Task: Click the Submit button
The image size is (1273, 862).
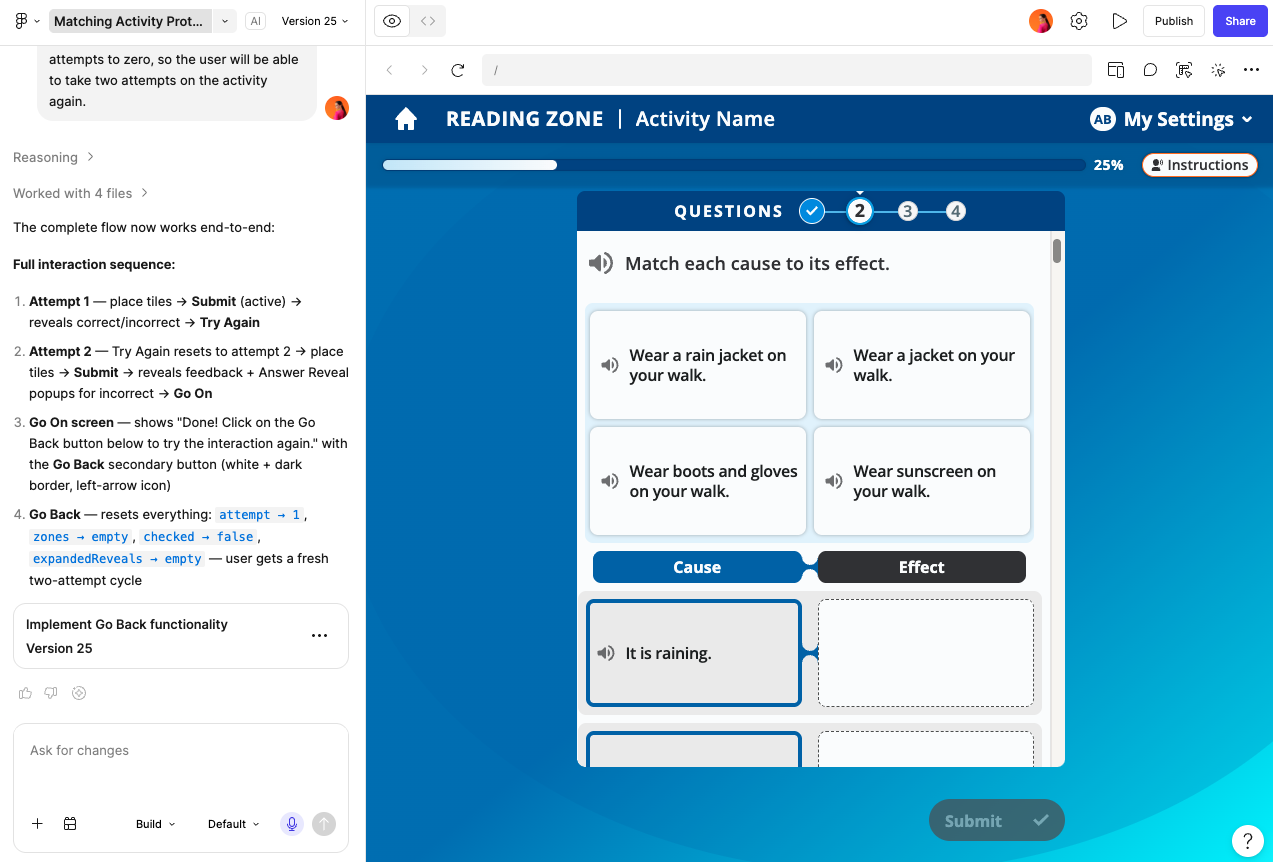Action: tap(997, 820)
